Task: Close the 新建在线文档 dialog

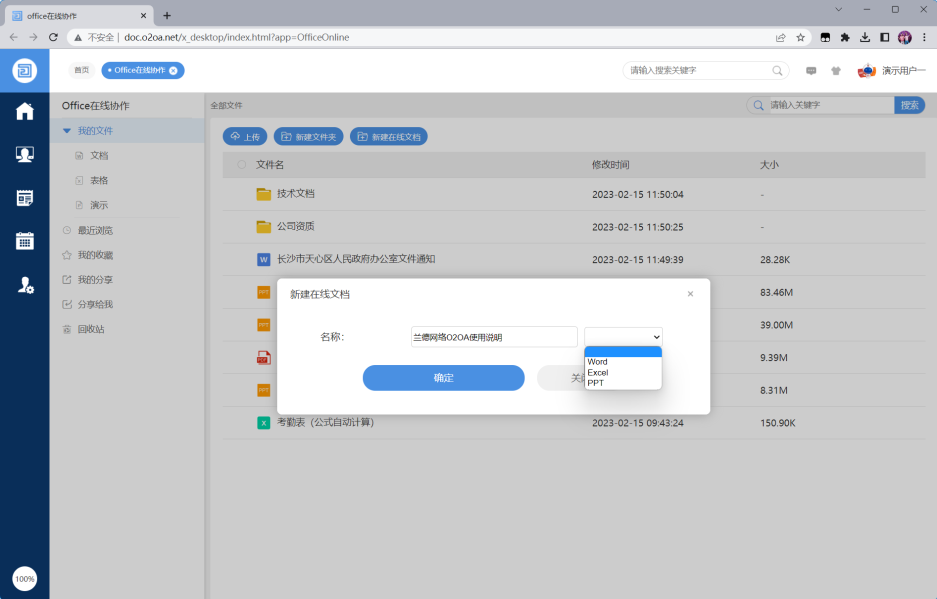Action: [690, 294]
